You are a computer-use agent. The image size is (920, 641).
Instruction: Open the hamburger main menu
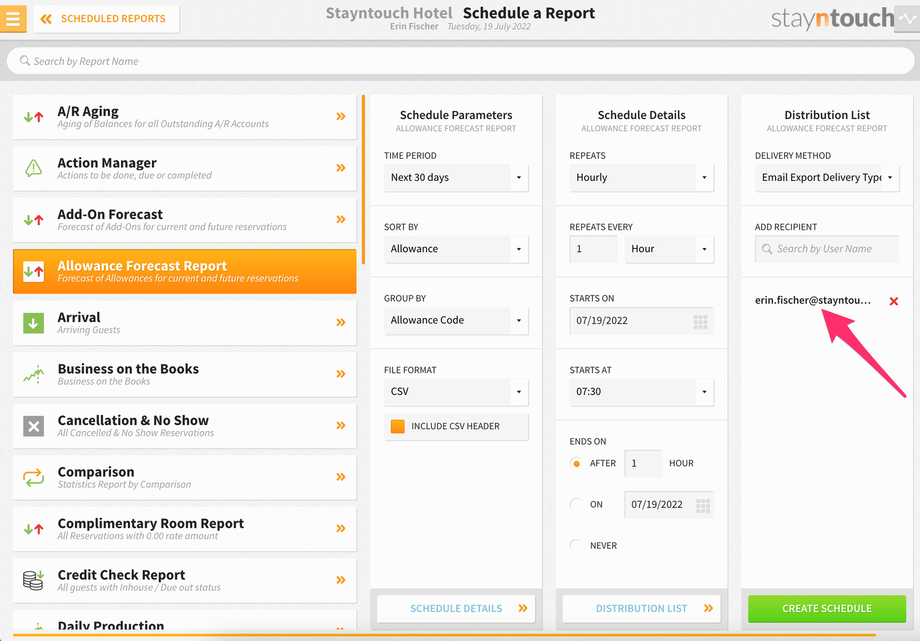[13, 18]
